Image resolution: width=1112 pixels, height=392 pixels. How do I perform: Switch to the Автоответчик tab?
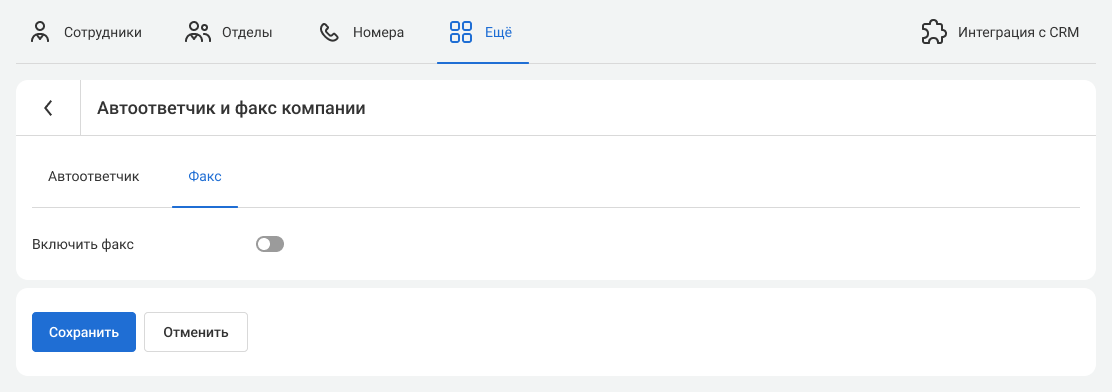coord(94,177)
